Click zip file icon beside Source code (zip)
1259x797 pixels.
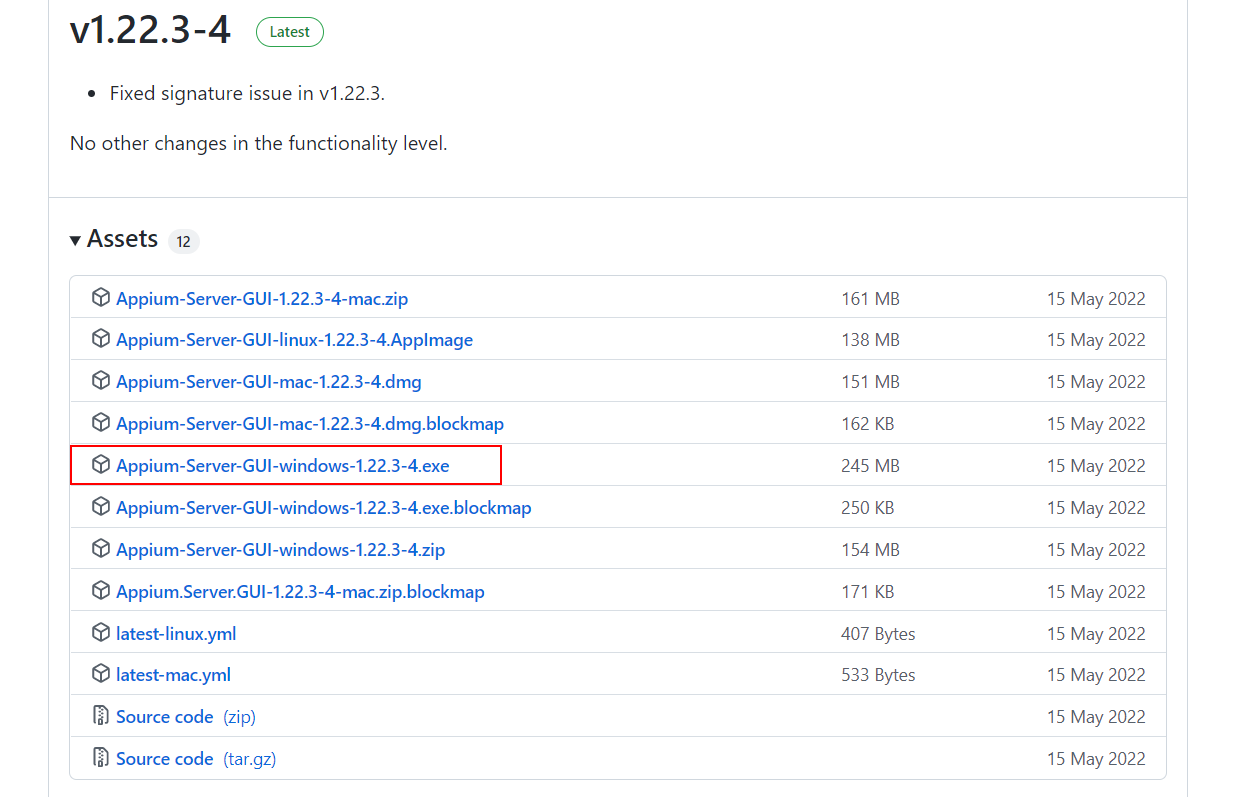(100, 717)
